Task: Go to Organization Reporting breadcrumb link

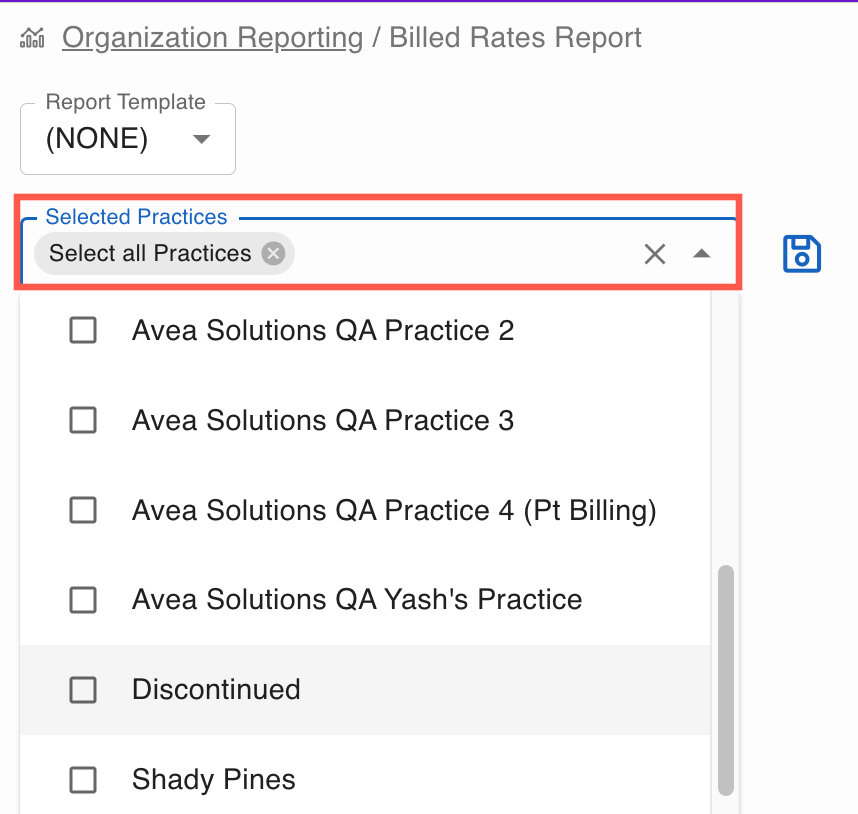Action: click(212, 39)
